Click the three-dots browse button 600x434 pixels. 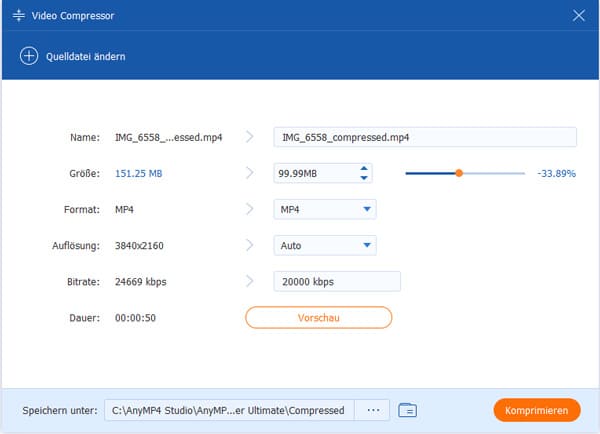tap(372, 410)
